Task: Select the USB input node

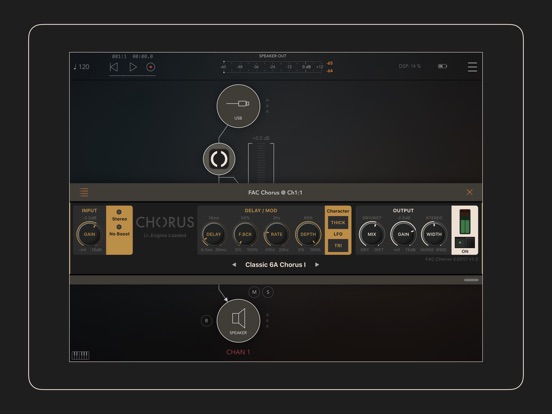Action: pyautogui.click(x=238, y=106)
